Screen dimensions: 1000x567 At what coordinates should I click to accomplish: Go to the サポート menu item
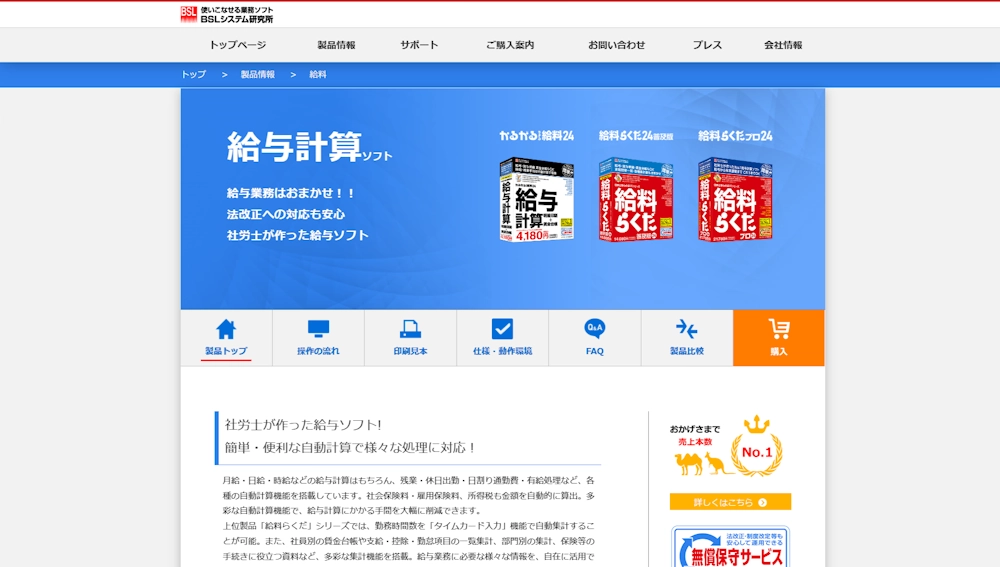click(419, 45)
